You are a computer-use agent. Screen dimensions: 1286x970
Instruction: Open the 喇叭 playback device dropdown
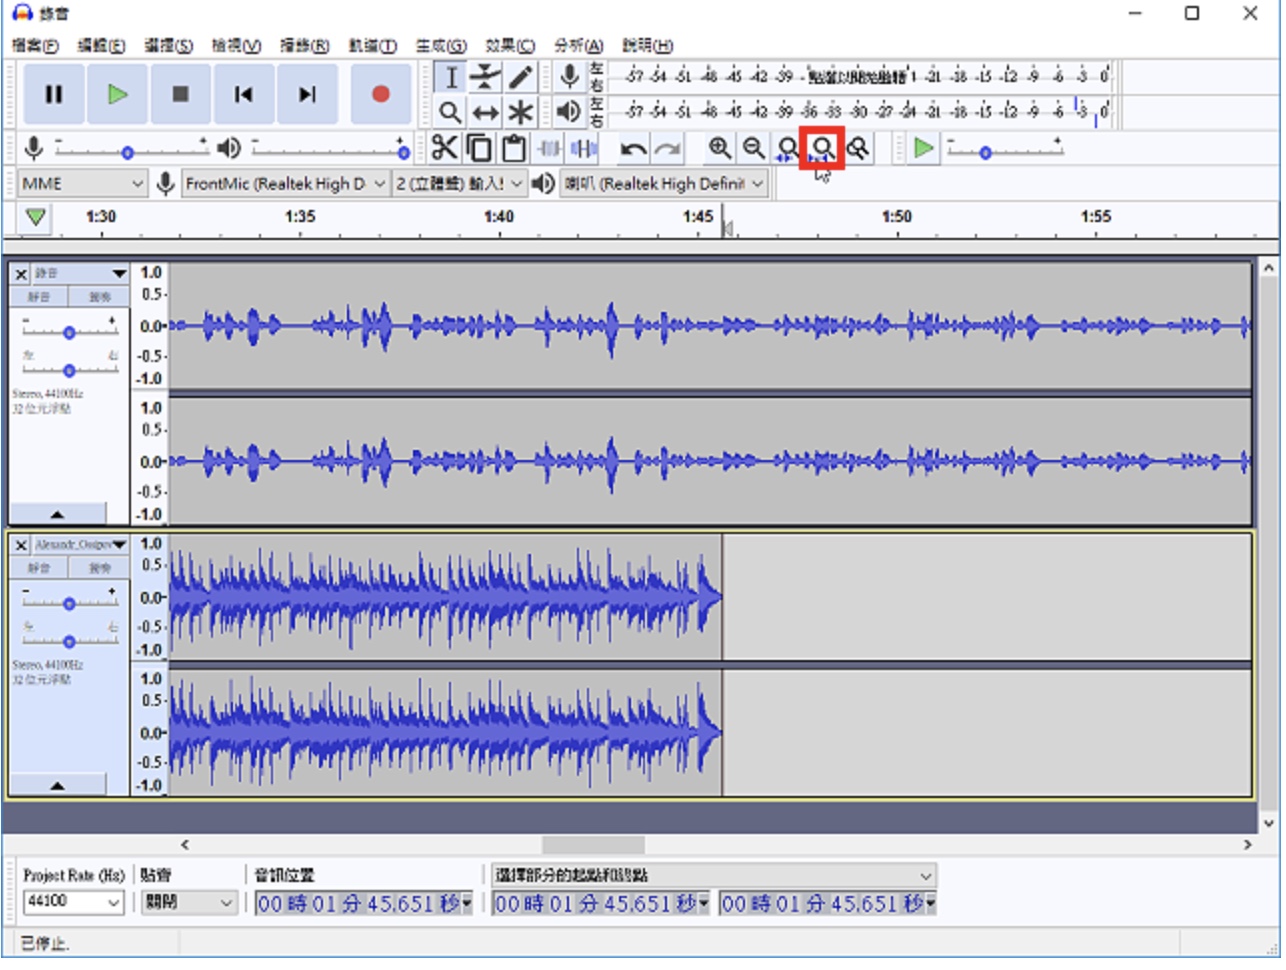663,183
